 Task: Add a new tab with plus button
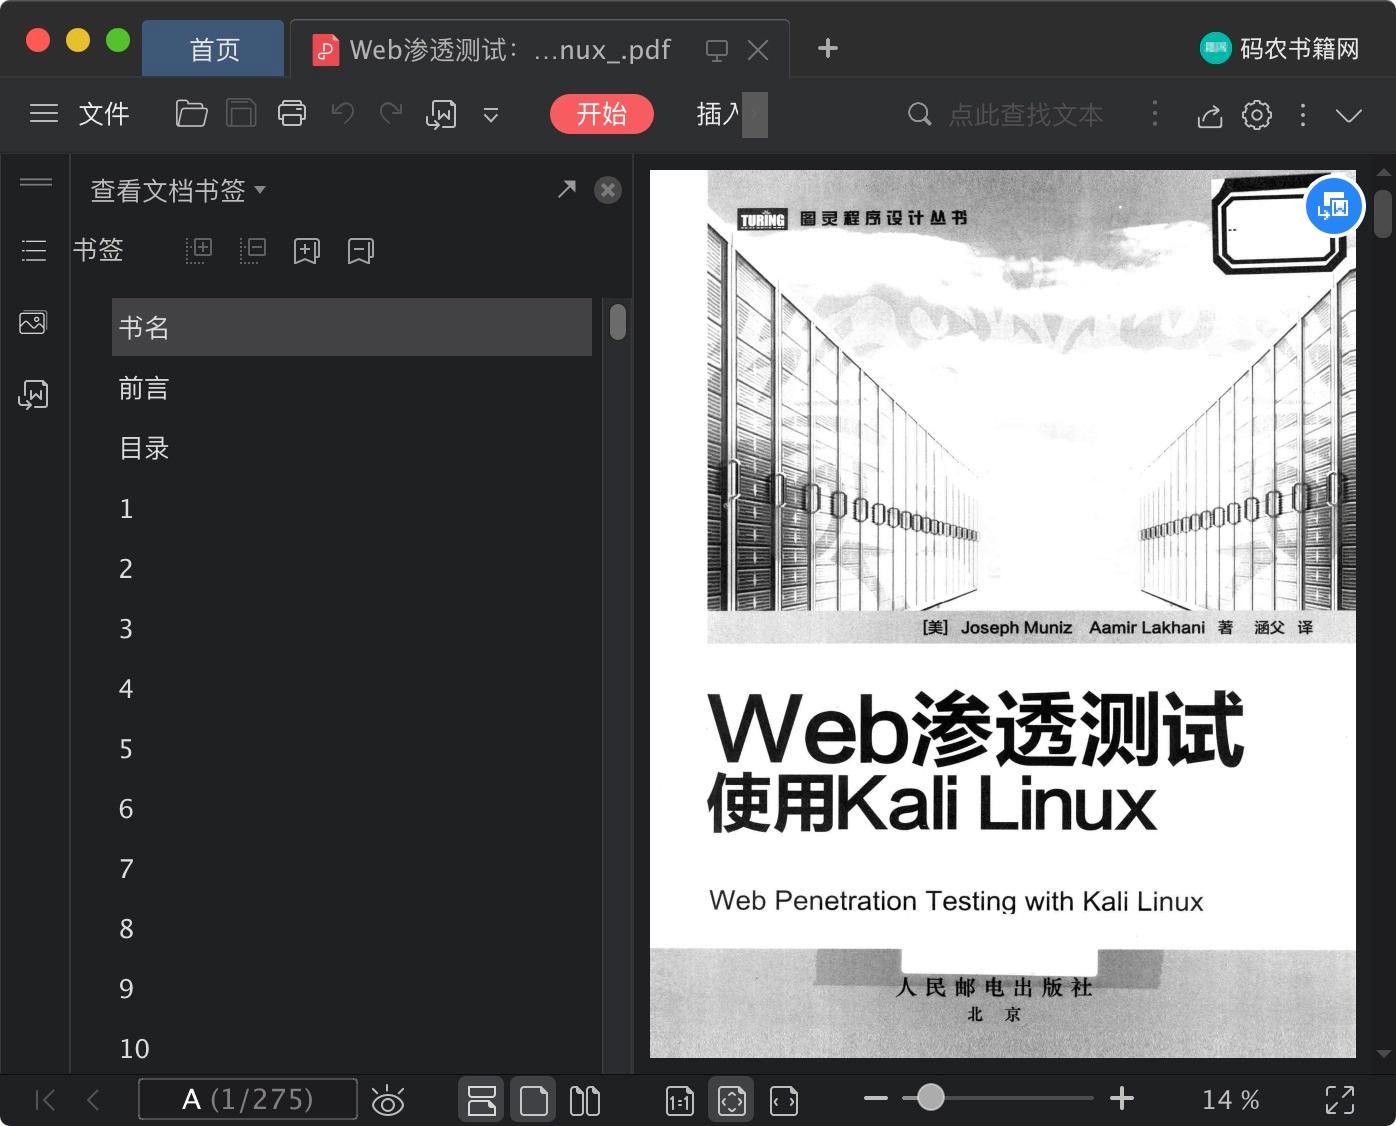[x=827, y=48]
